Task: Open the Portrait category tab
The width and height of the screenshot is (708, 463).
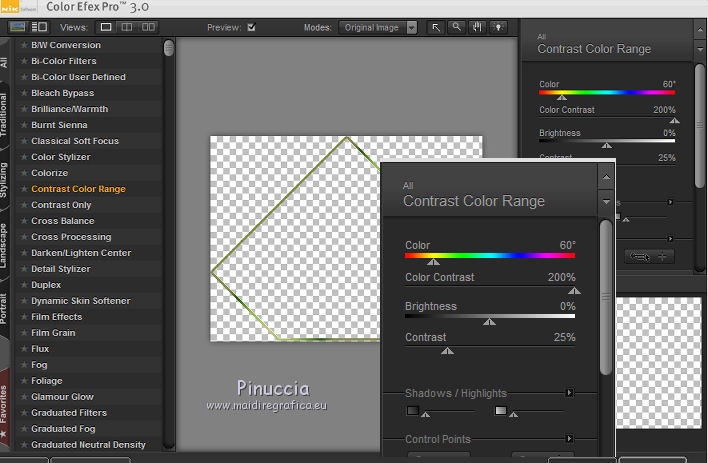Action: (x=4, y=308)
